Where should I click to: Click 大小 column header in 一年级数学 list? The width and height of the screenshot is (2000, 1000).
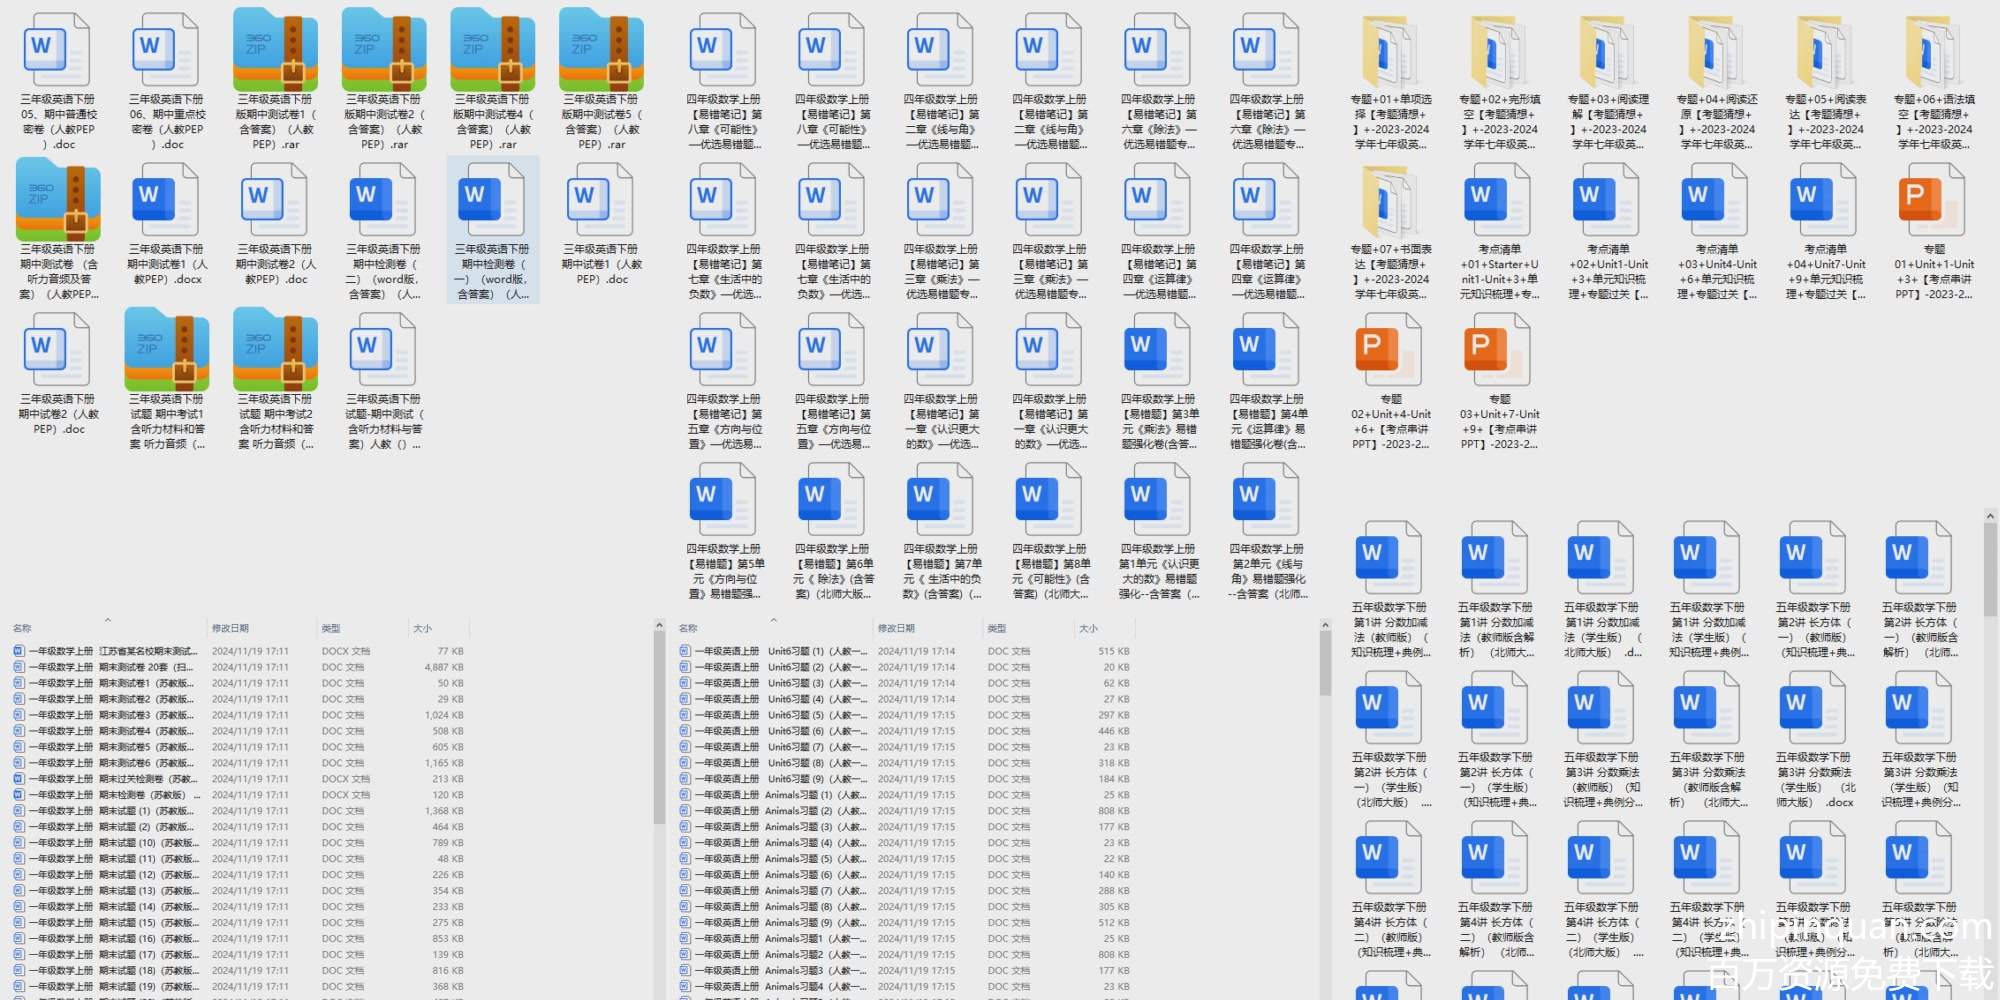(423, 628)
